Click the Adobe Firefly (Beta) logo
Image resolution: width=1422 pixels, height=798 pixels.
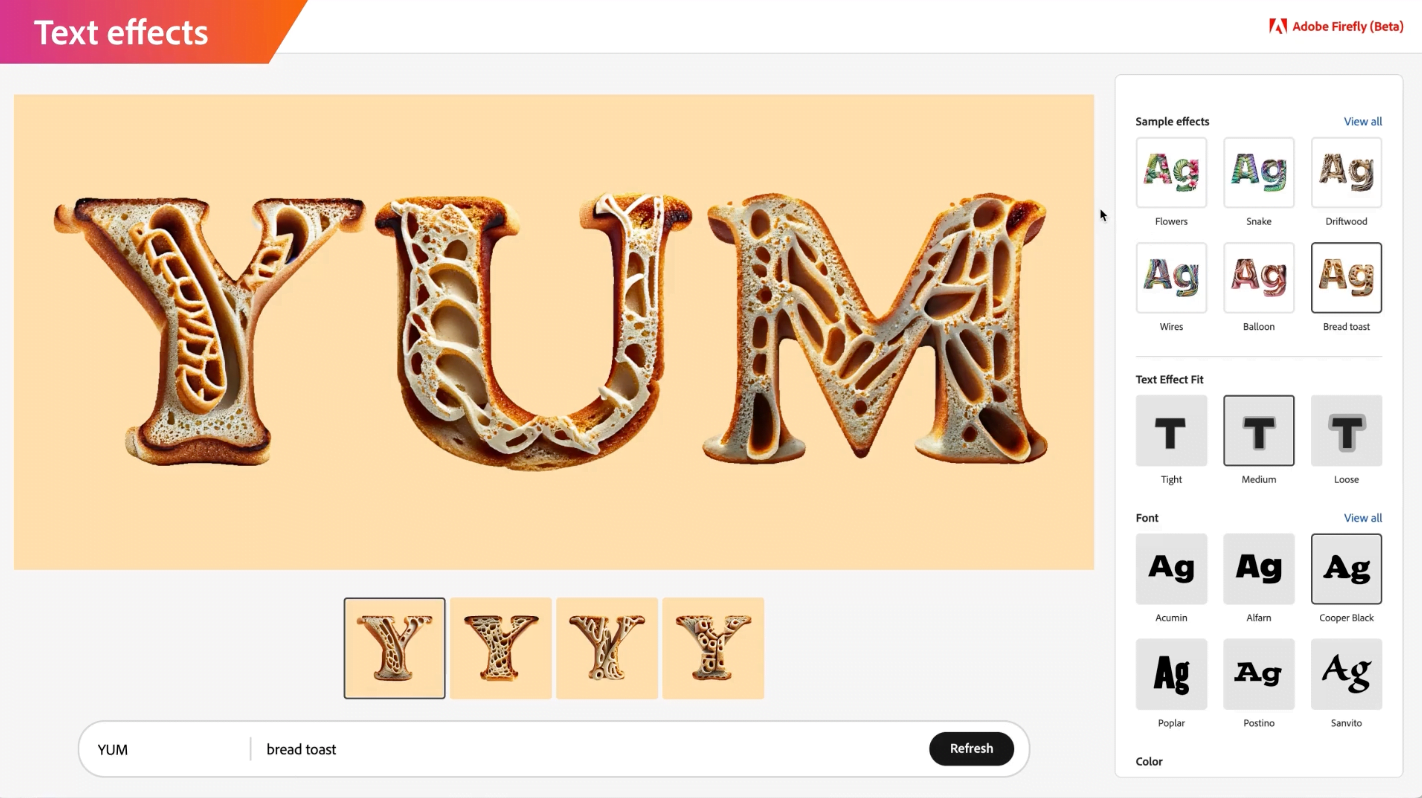1336,27
